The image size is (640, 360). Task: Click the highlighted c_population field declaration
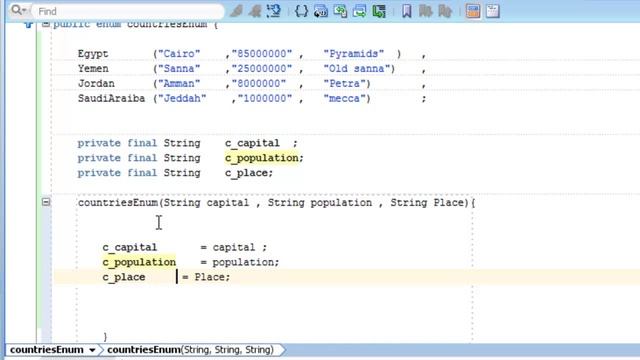(x=262, y=158)
